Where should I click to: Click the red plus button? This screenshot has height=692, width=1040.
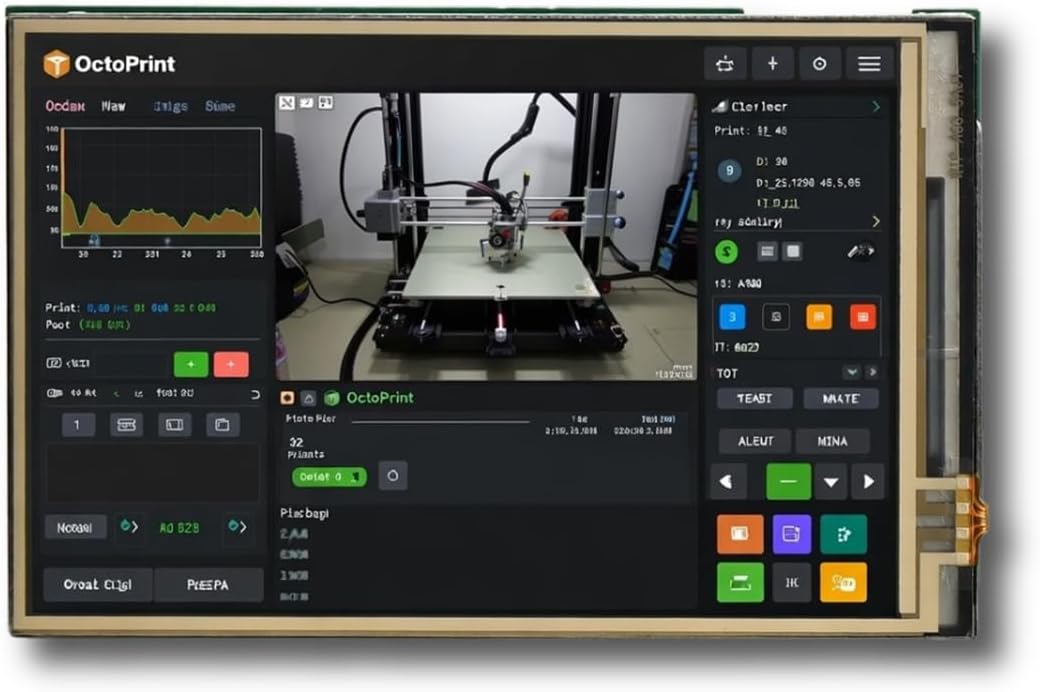tap(231, 364)
